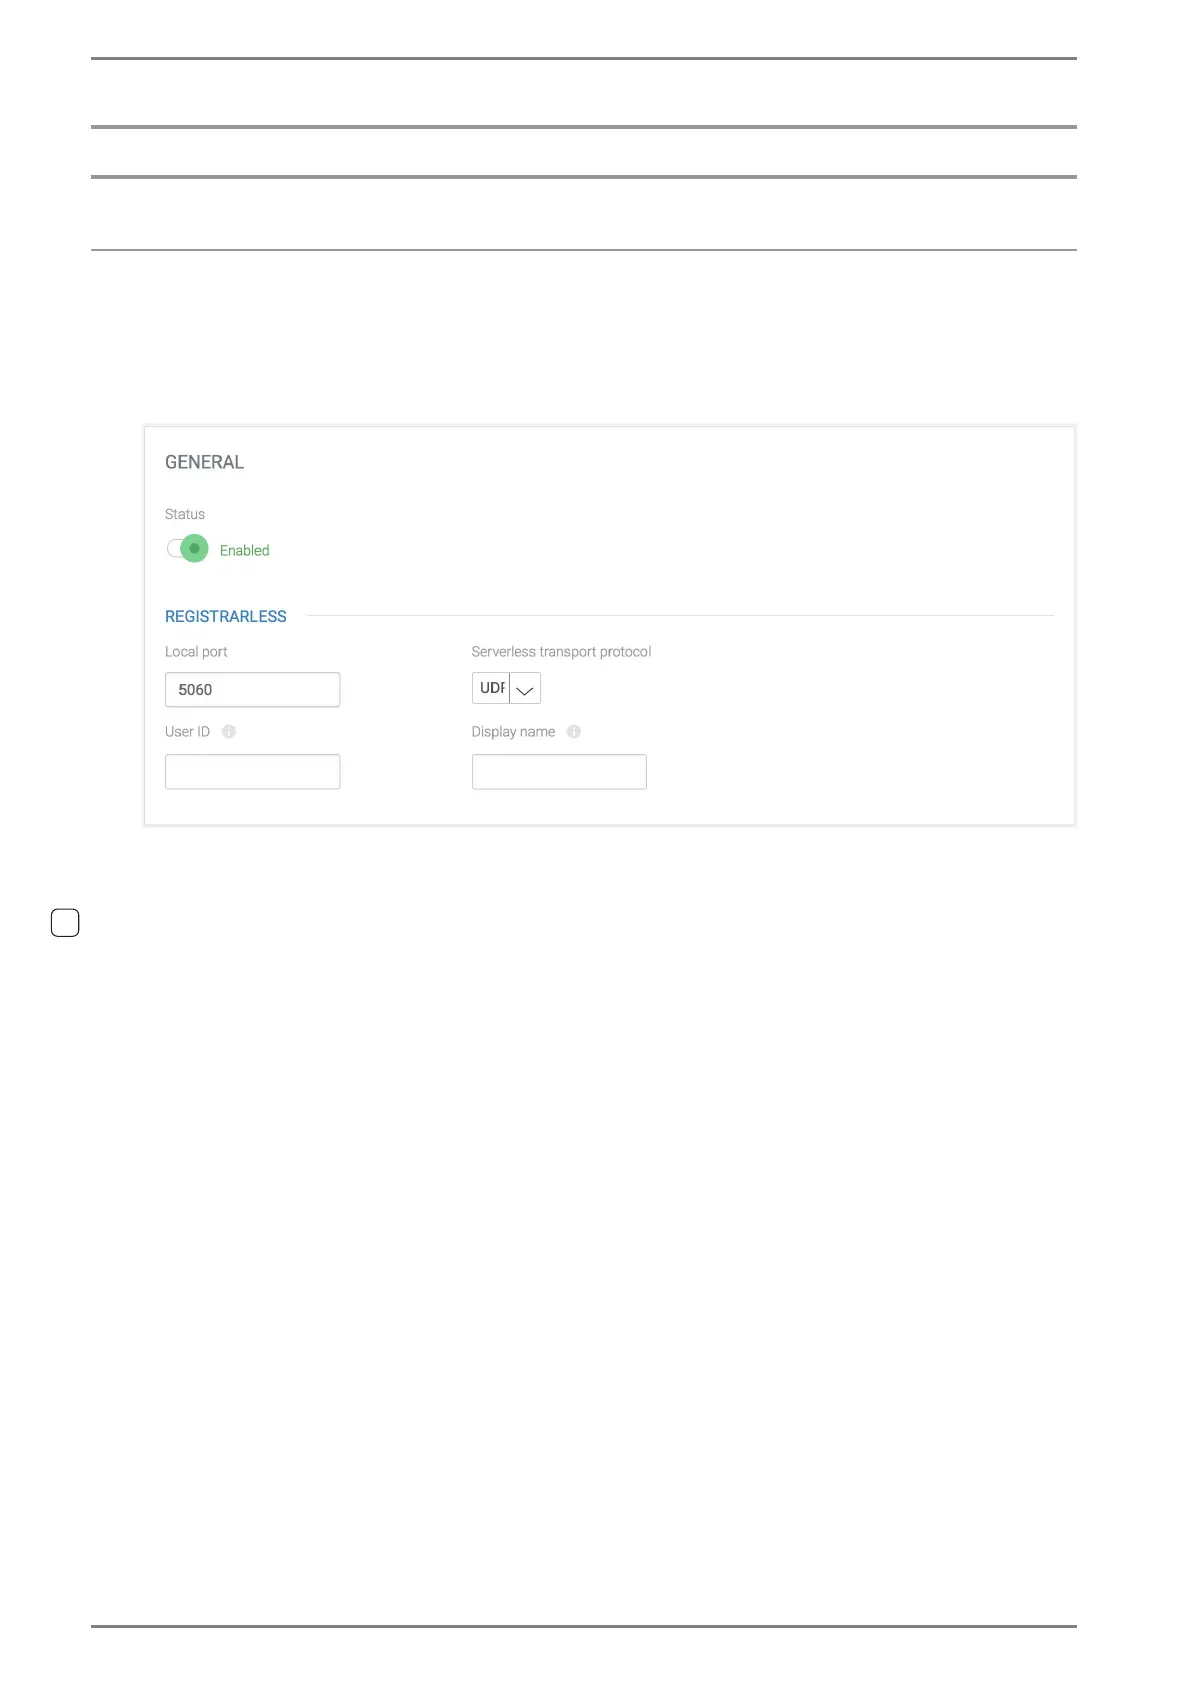Click the User ID info icon

229,732
